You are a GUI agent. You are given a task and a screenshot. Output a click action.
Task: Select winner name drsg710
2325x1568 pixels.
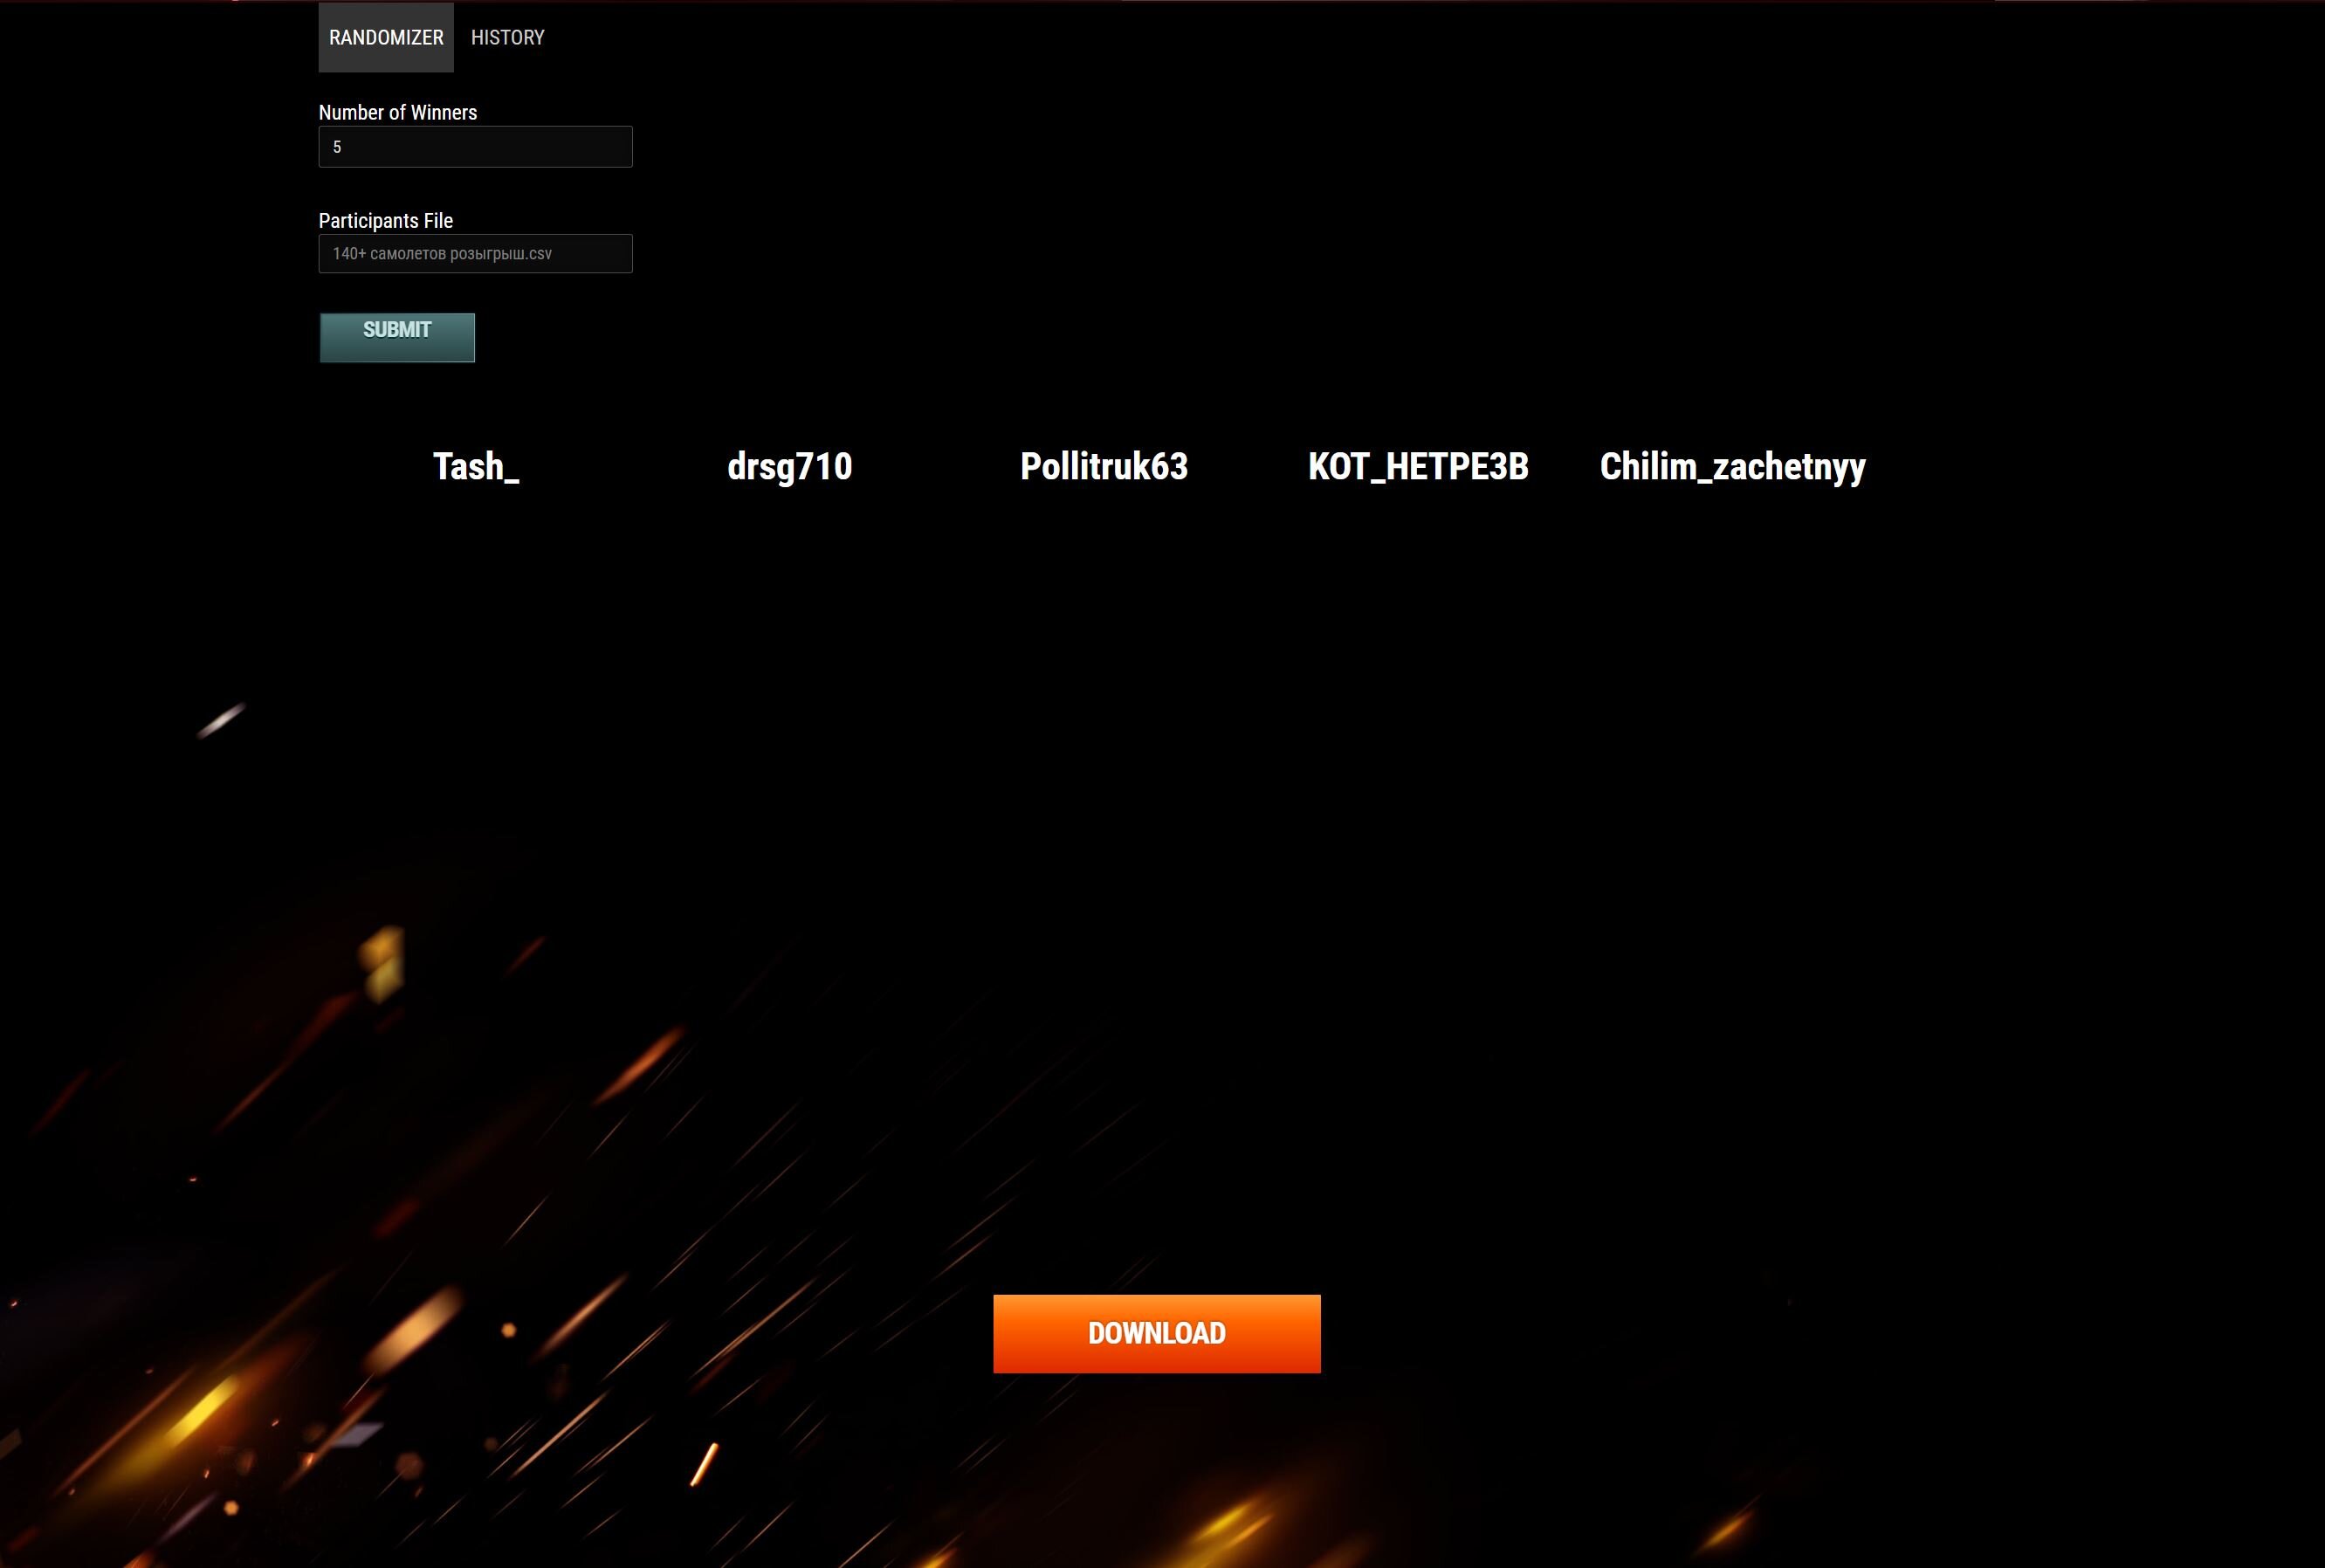click(x=790, y=467)
